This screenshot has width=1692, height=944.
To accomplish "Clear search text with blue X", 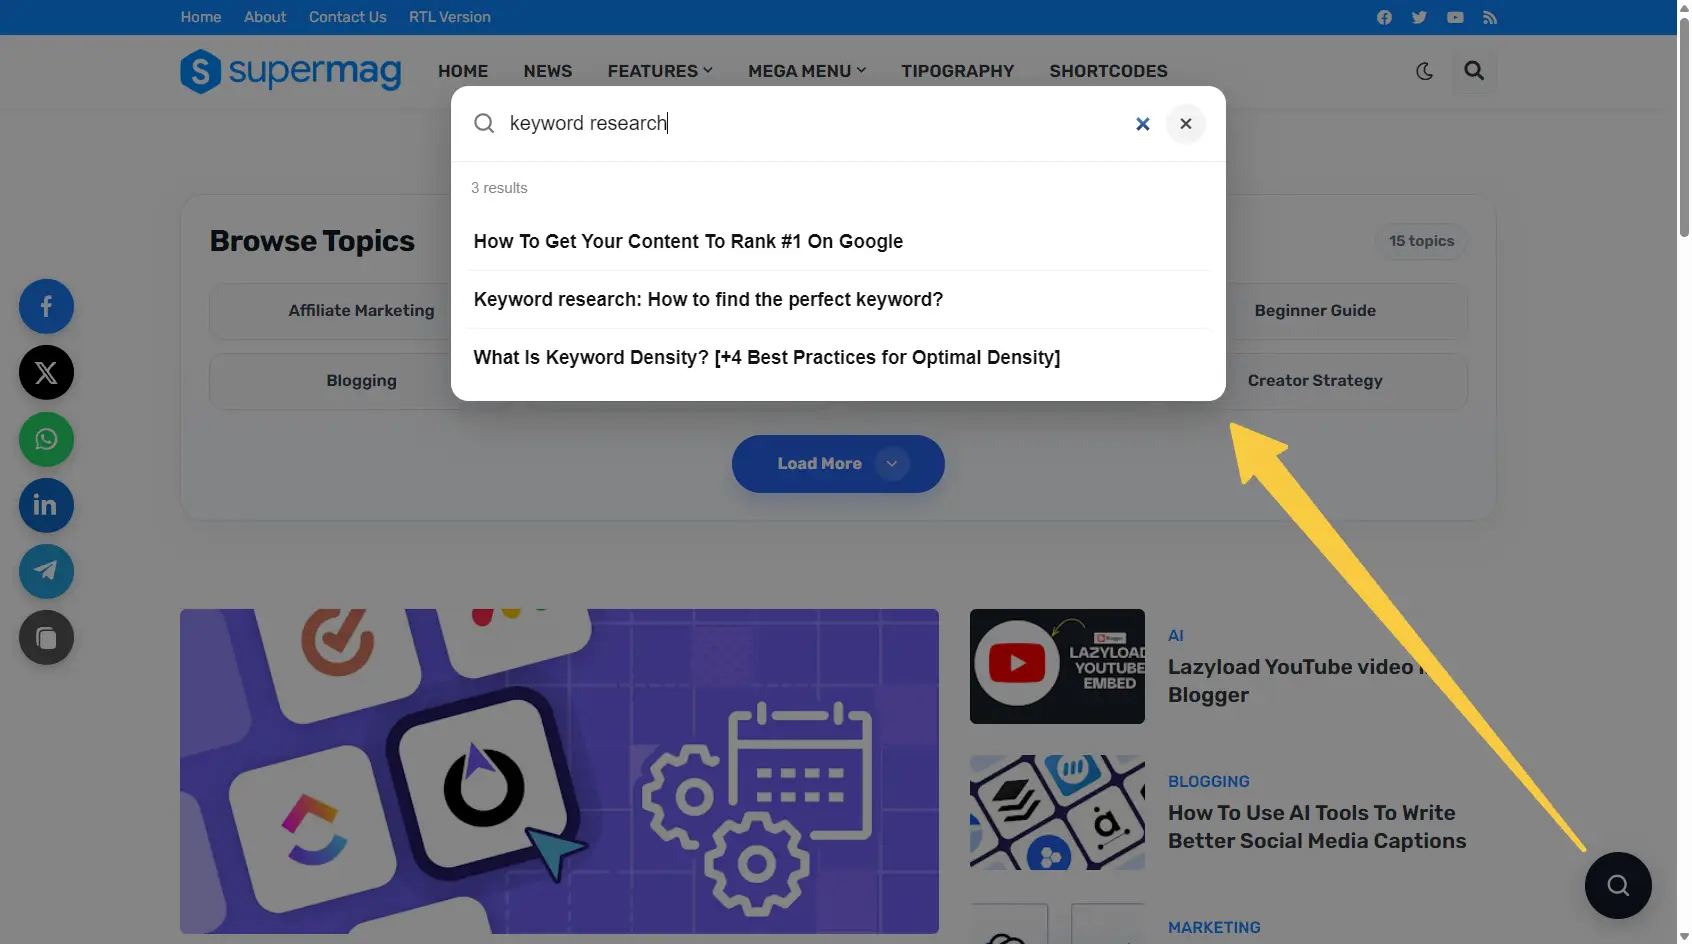I will (x=1143, y=124).
